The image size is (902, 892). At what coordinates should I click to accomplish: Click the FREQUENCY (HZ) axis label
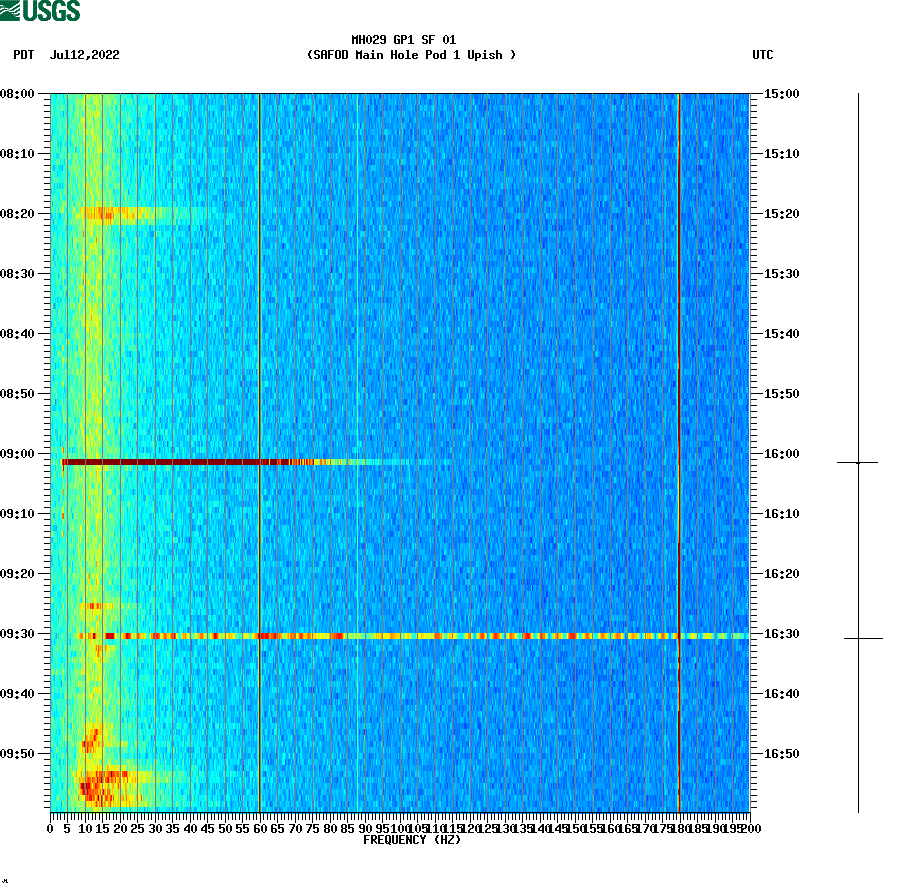pos(413,840)
